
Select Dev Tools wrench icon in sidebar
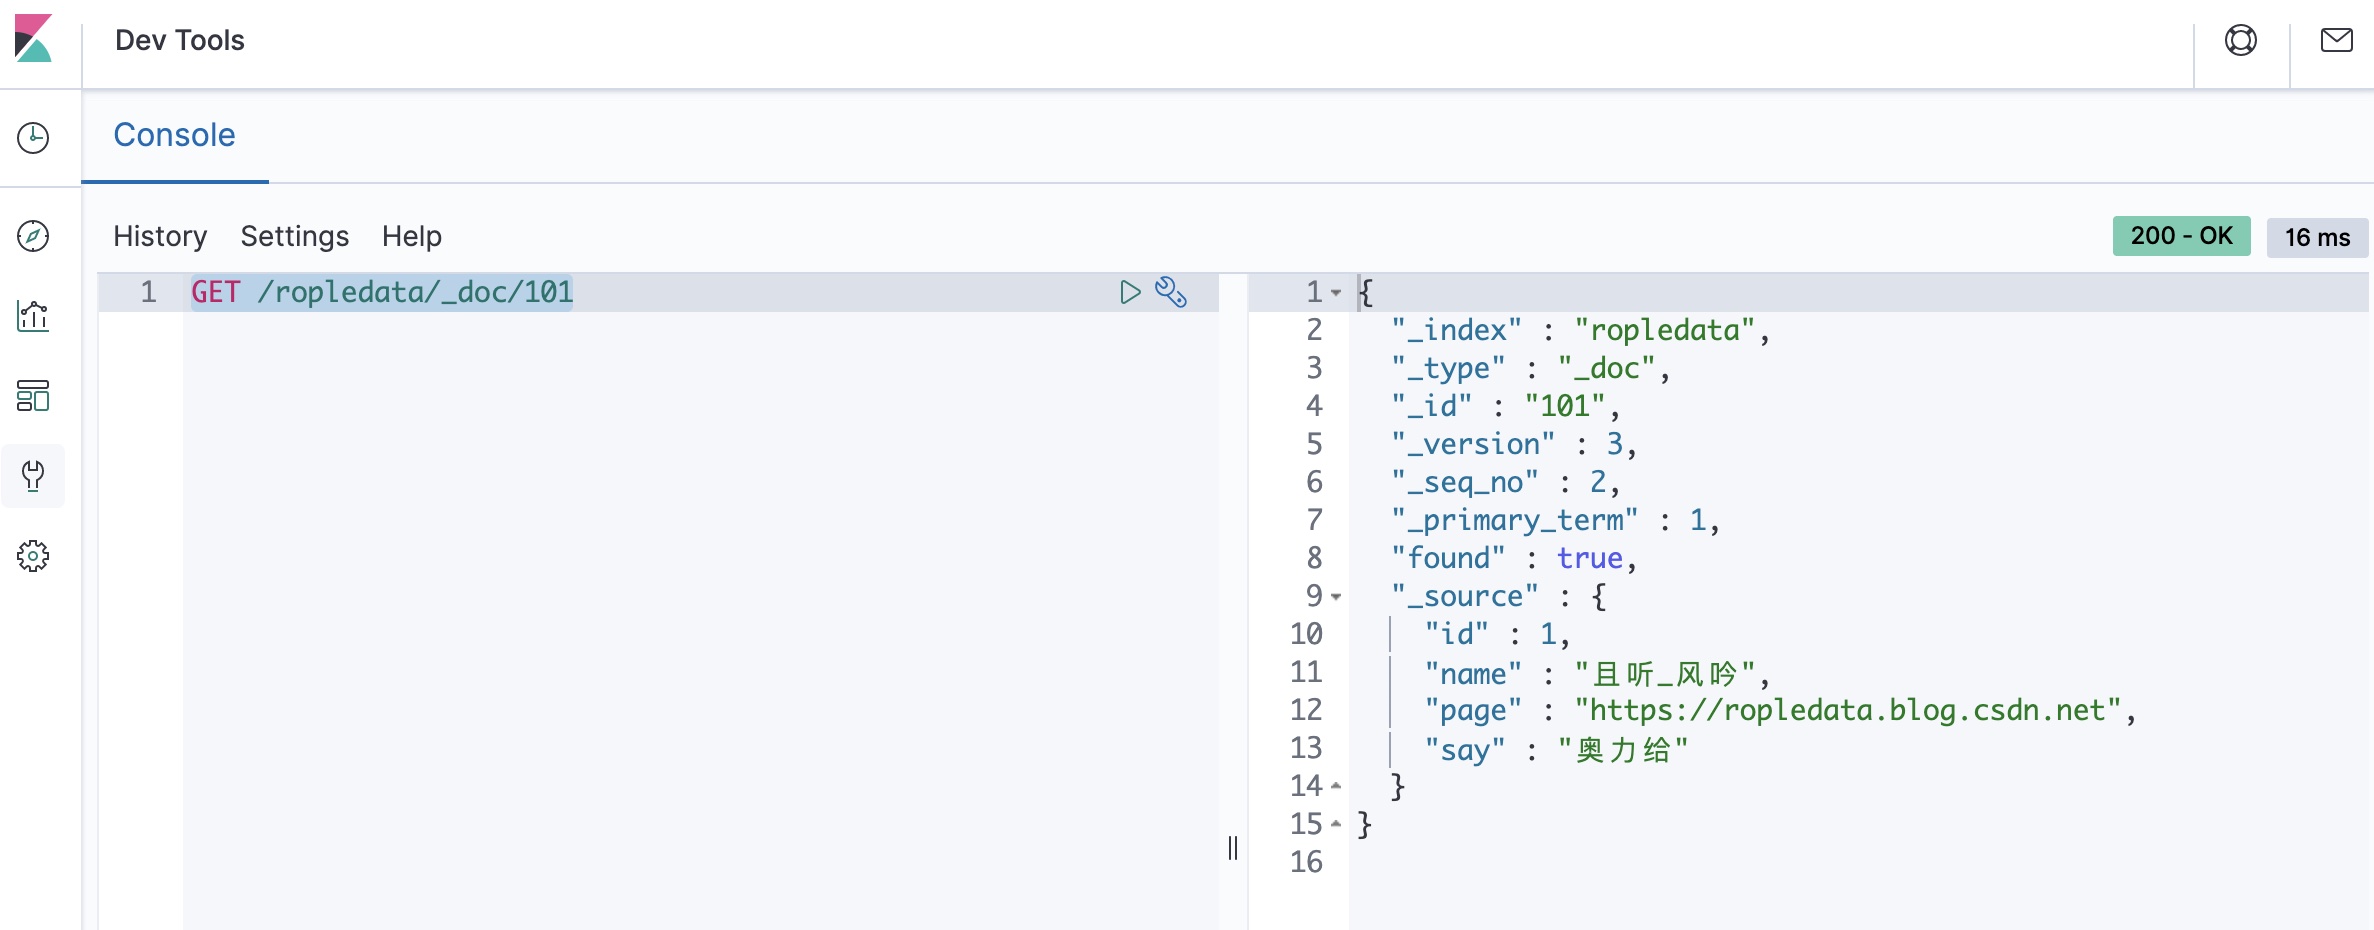pyautogui.click(x=33, y=476)
